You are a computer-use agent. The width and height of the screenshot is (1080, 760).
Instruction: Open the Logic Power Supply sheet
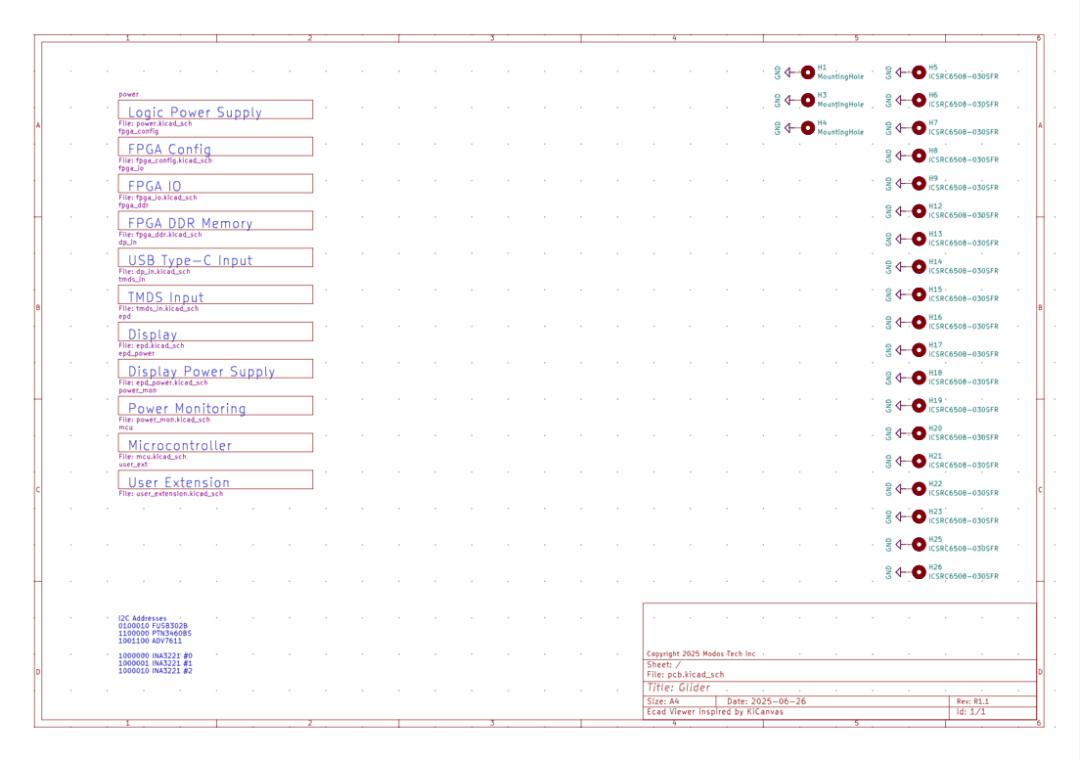click(215, 110)
